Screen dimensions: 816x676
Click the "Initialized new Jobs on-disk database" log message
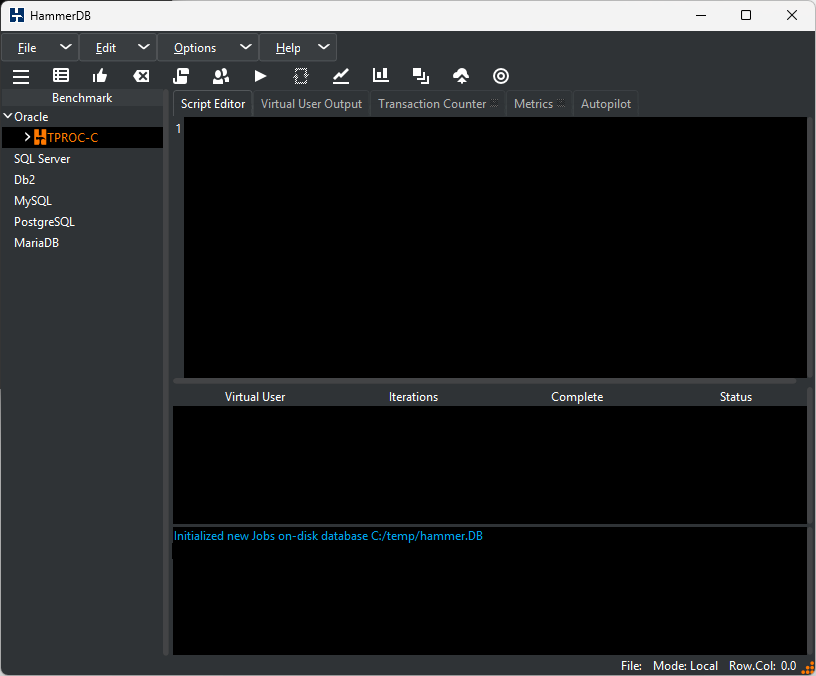tap(328, 536)
